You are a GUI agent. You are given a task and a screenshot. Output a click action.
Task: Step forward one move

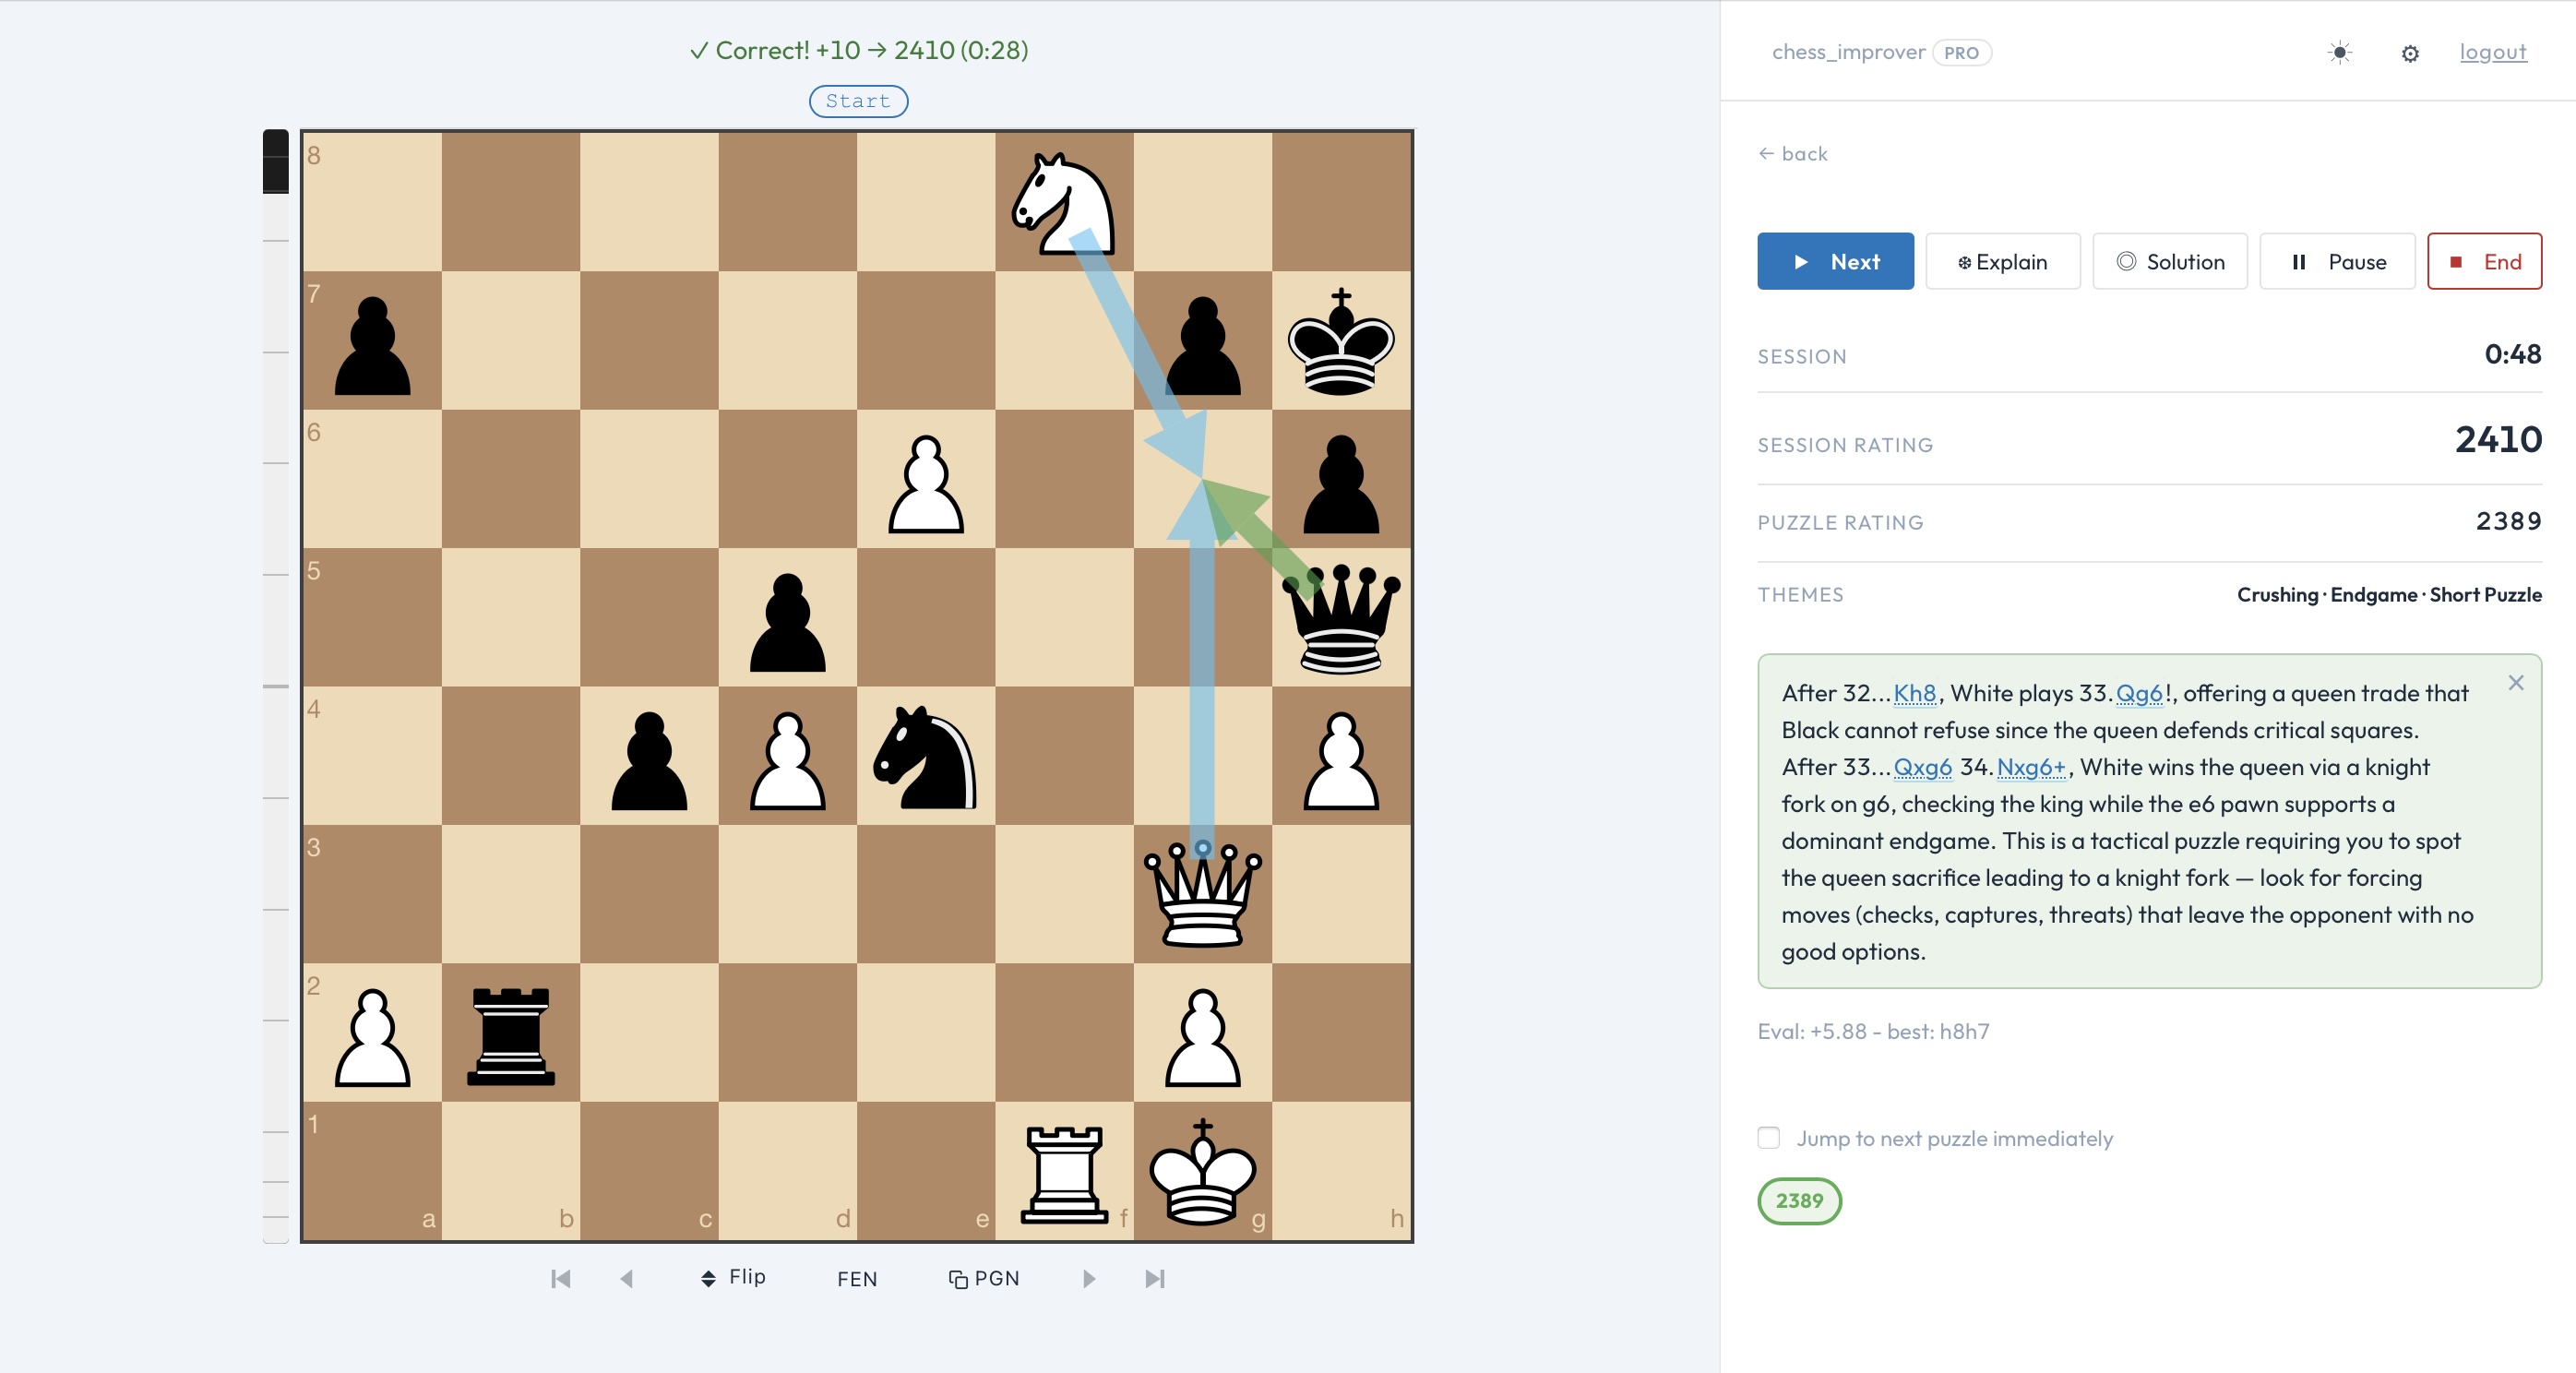tap(1089, 1278)
